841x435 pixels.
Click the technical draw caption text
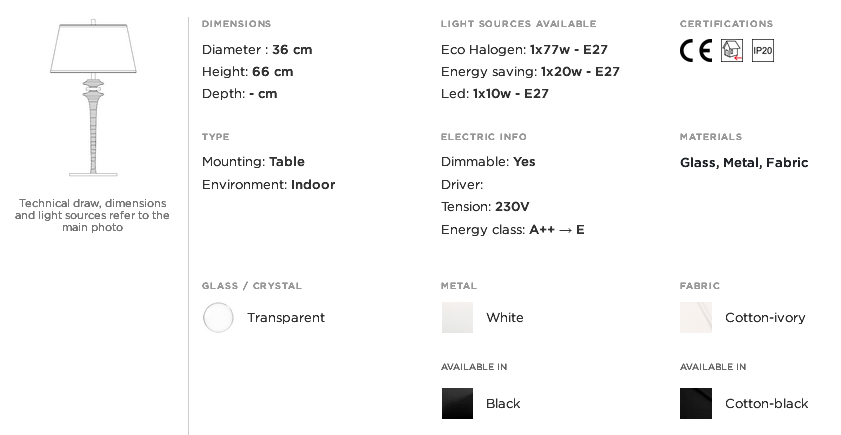[x=92, y=215]
